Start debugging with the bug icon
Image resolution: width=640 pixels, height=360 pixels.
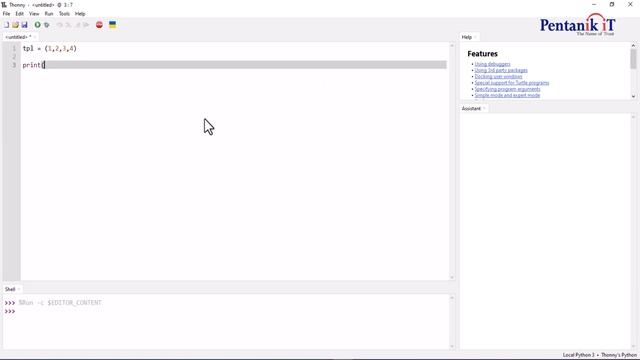tap(47, 25)
